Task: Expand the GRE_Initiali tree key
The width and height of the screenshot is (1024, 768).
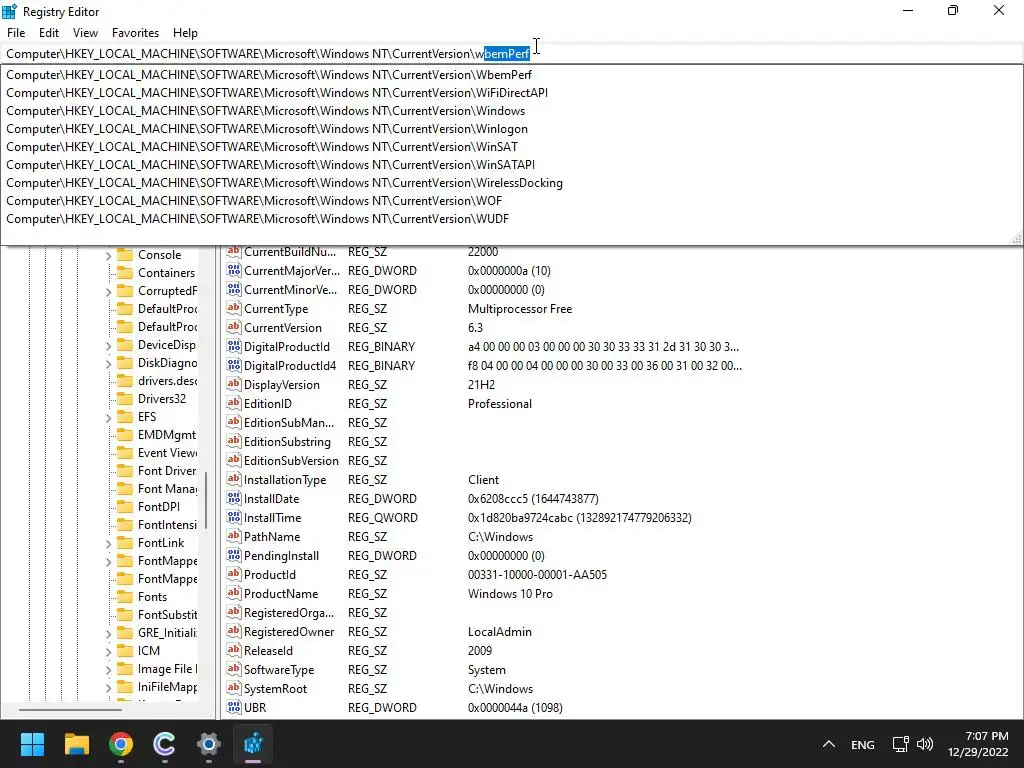Action: 108,634
